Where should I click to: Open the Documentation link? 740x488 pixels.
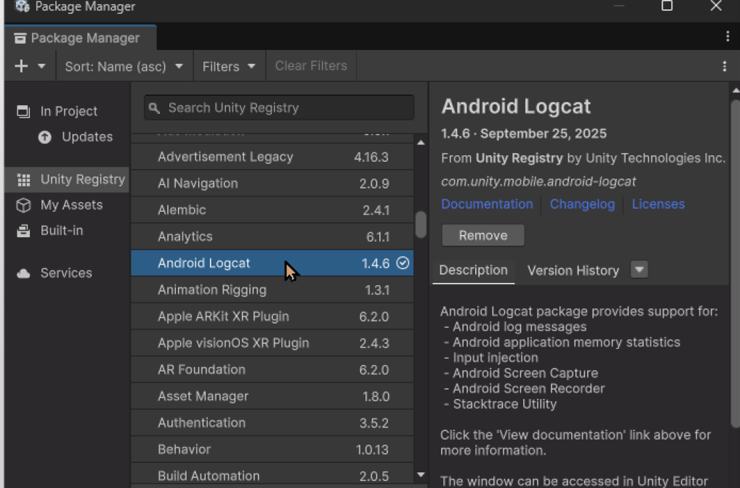pos(487,204)
